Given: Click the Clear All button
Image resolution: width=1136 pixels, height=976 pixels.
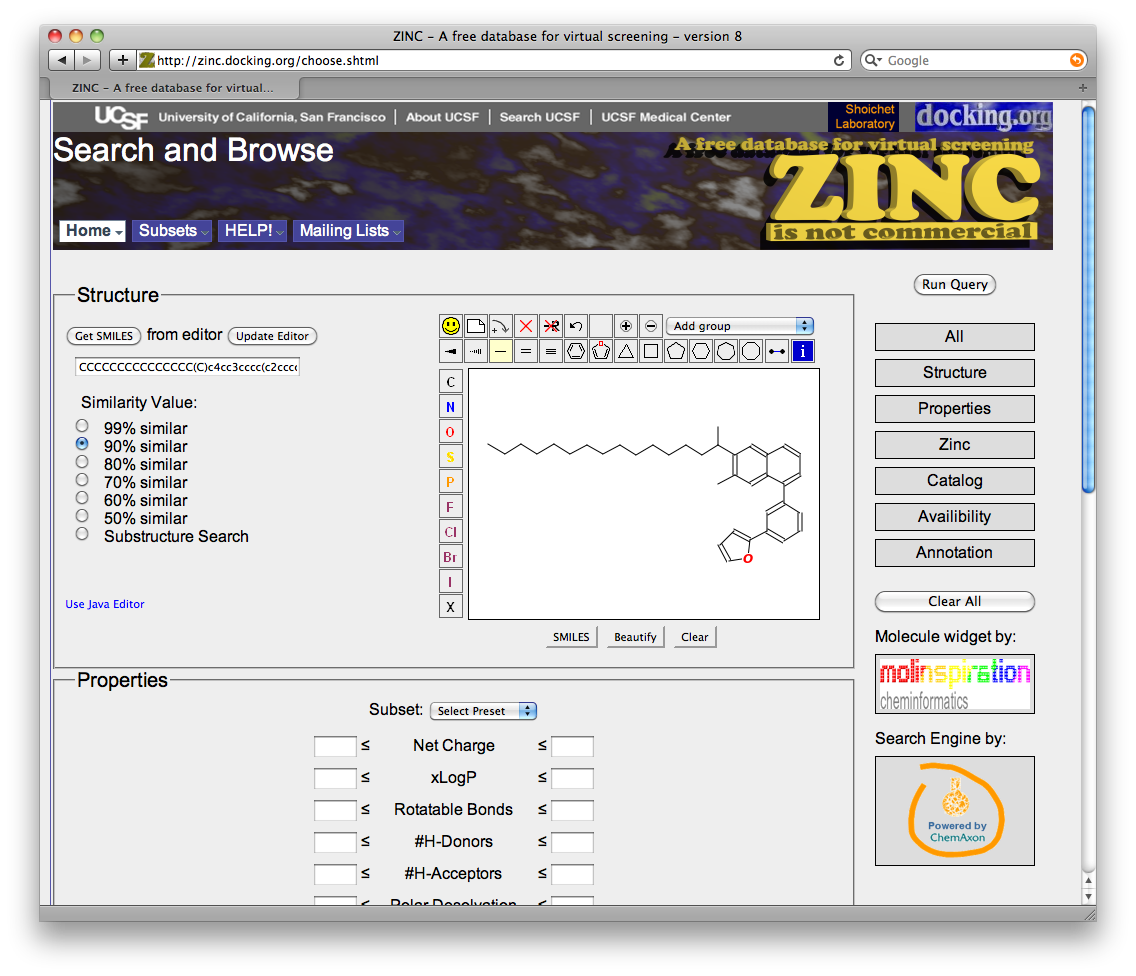Looking at the screenshot, I should [x=955, y=601].
